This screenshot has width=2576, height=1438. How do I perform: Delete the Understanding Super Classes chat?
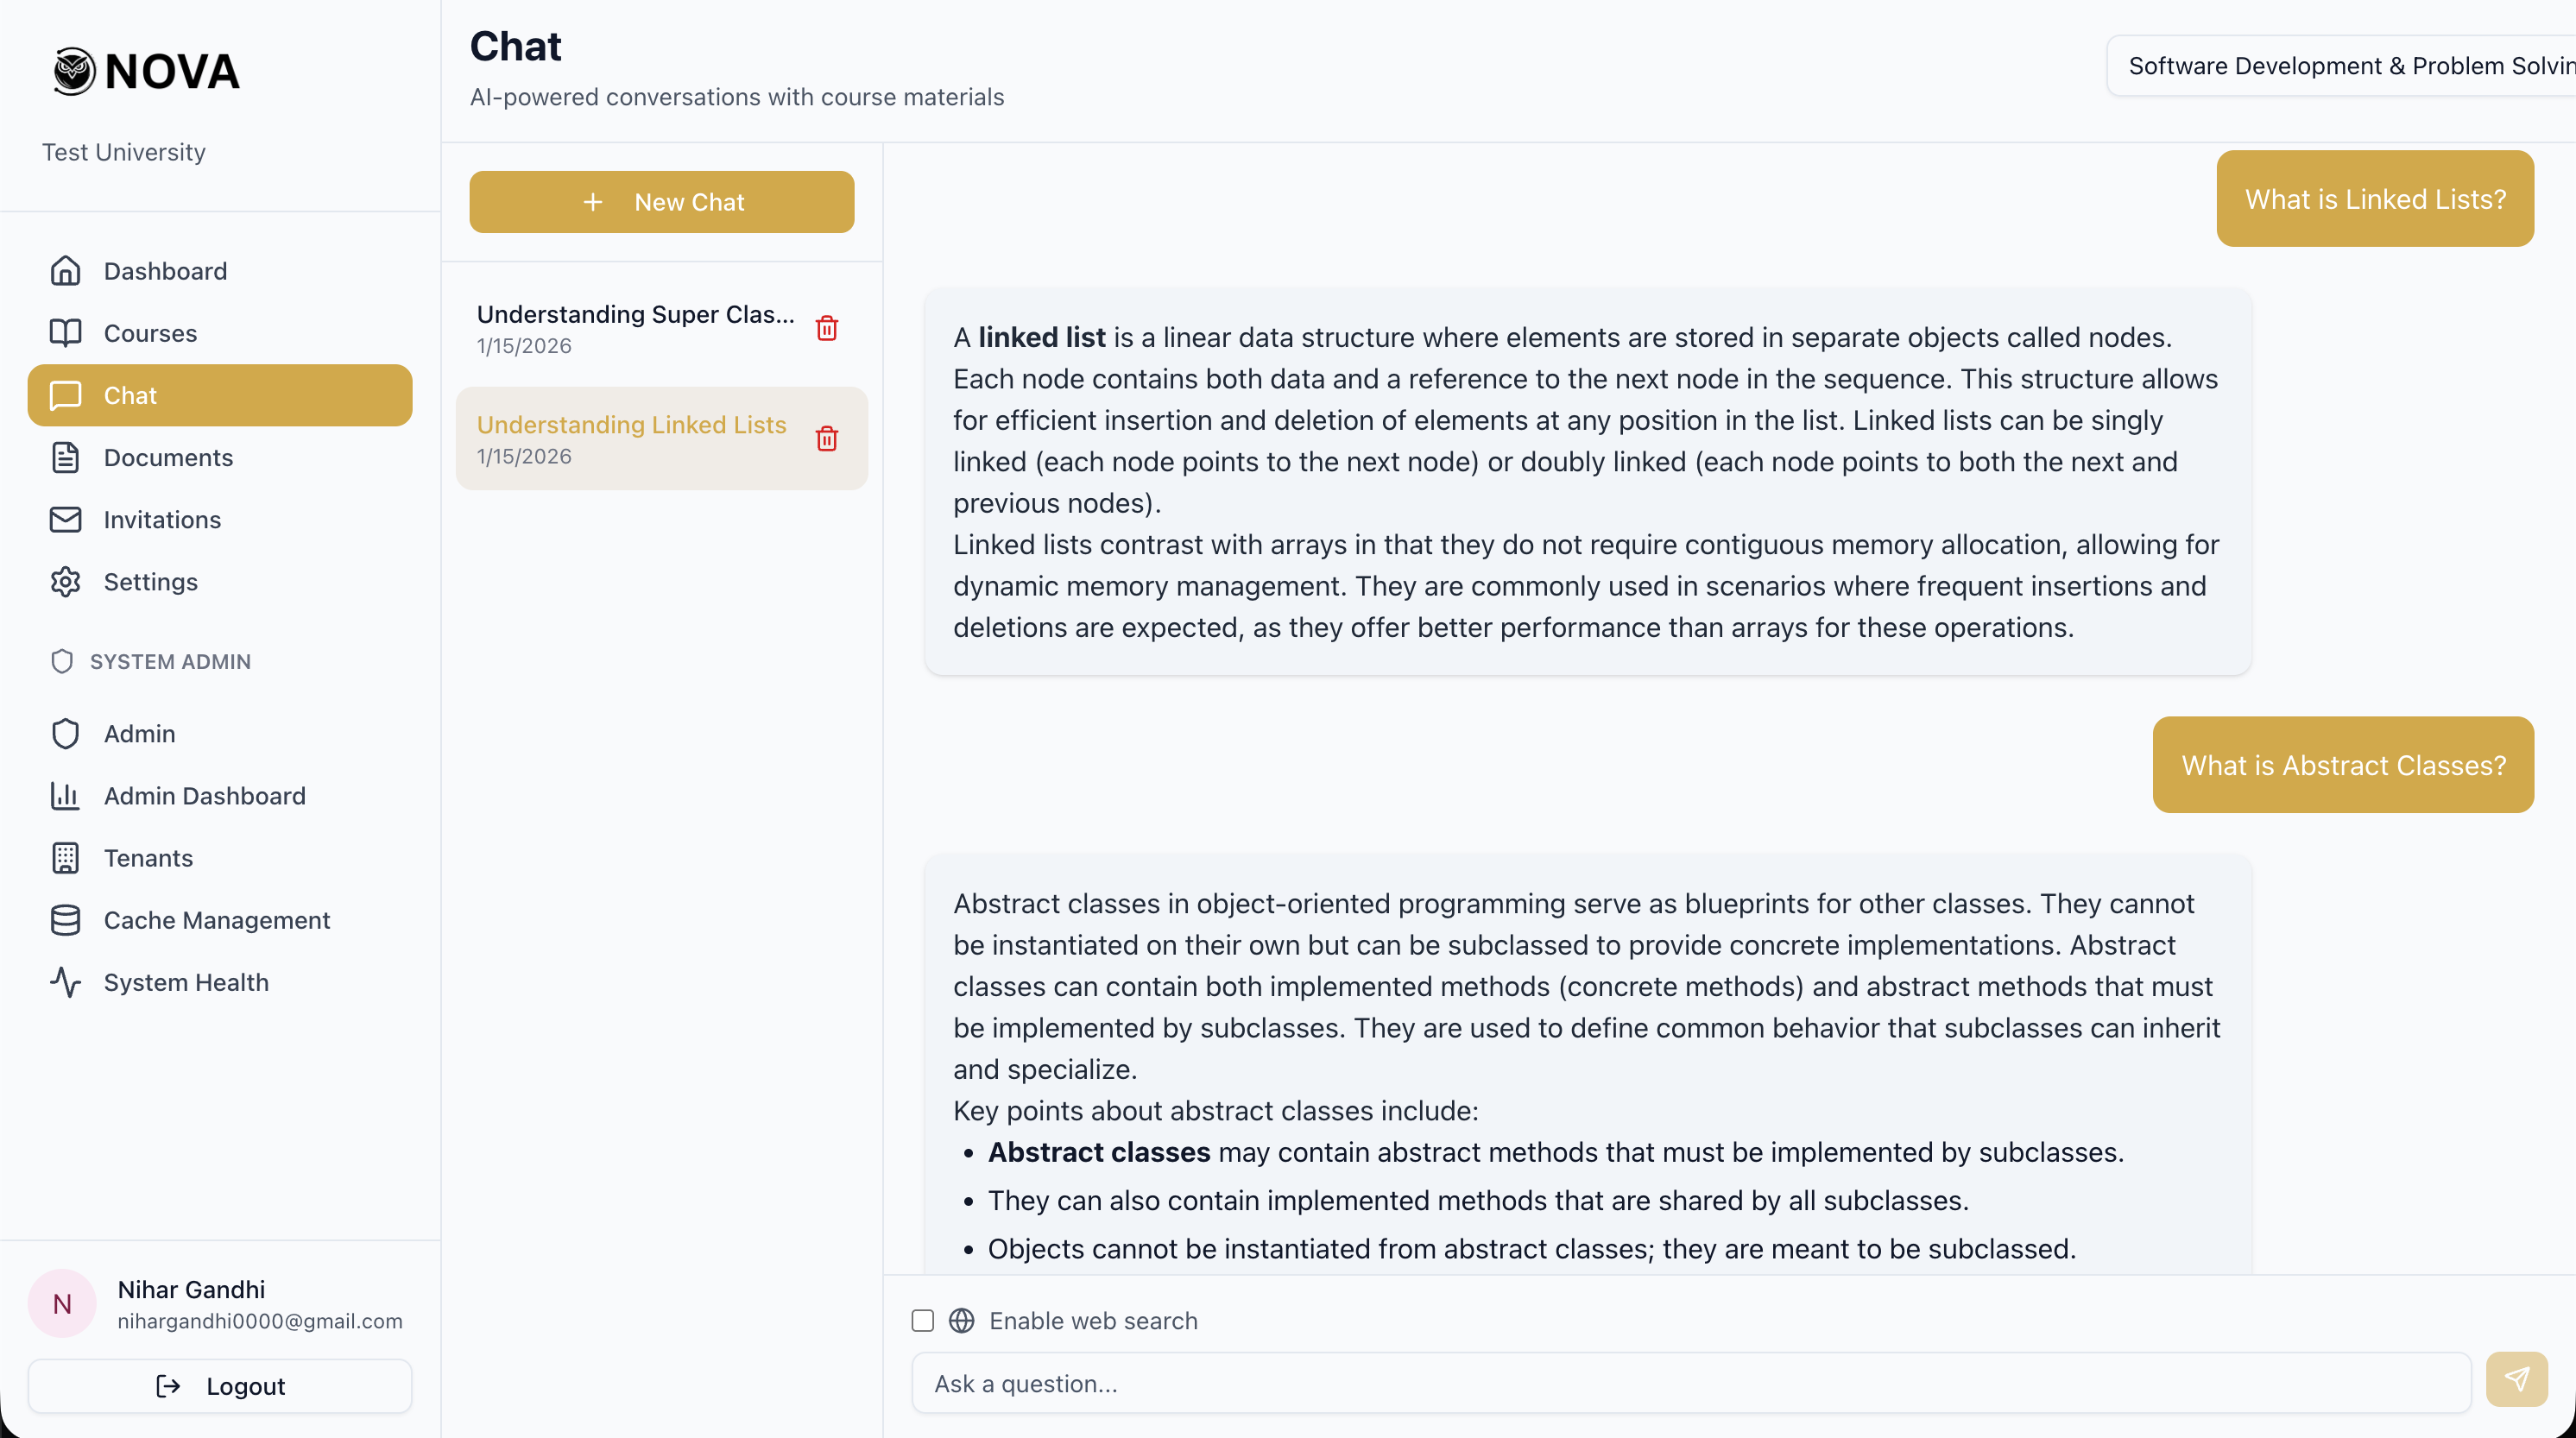[x=826, y=328]
